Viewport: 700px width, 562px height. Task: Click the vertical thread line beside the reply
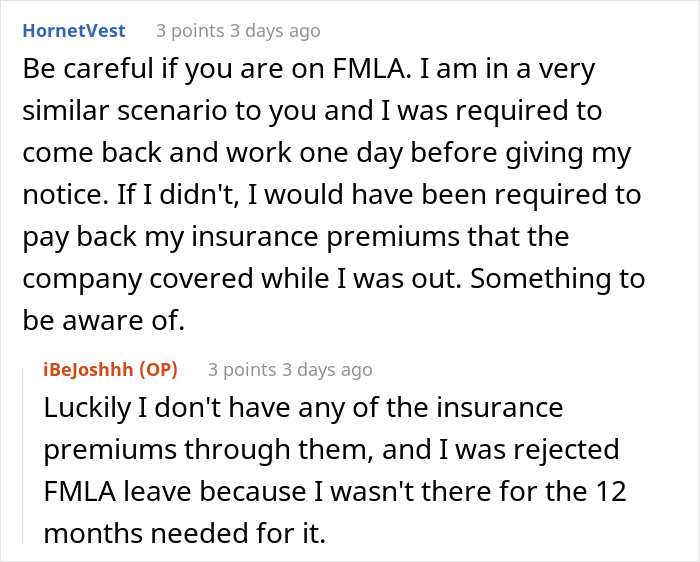(25, 452)
